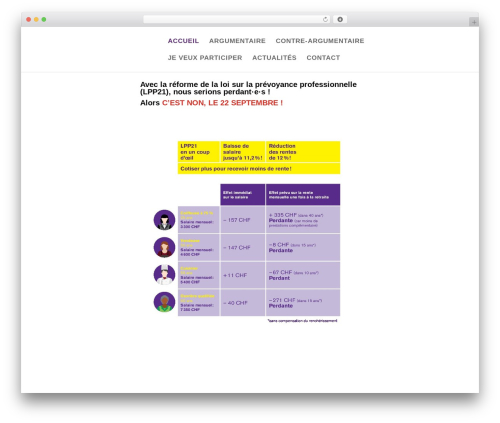Click the avatar wearing green clothing
This screenshot has height=423, width=500.
point(164,302)
